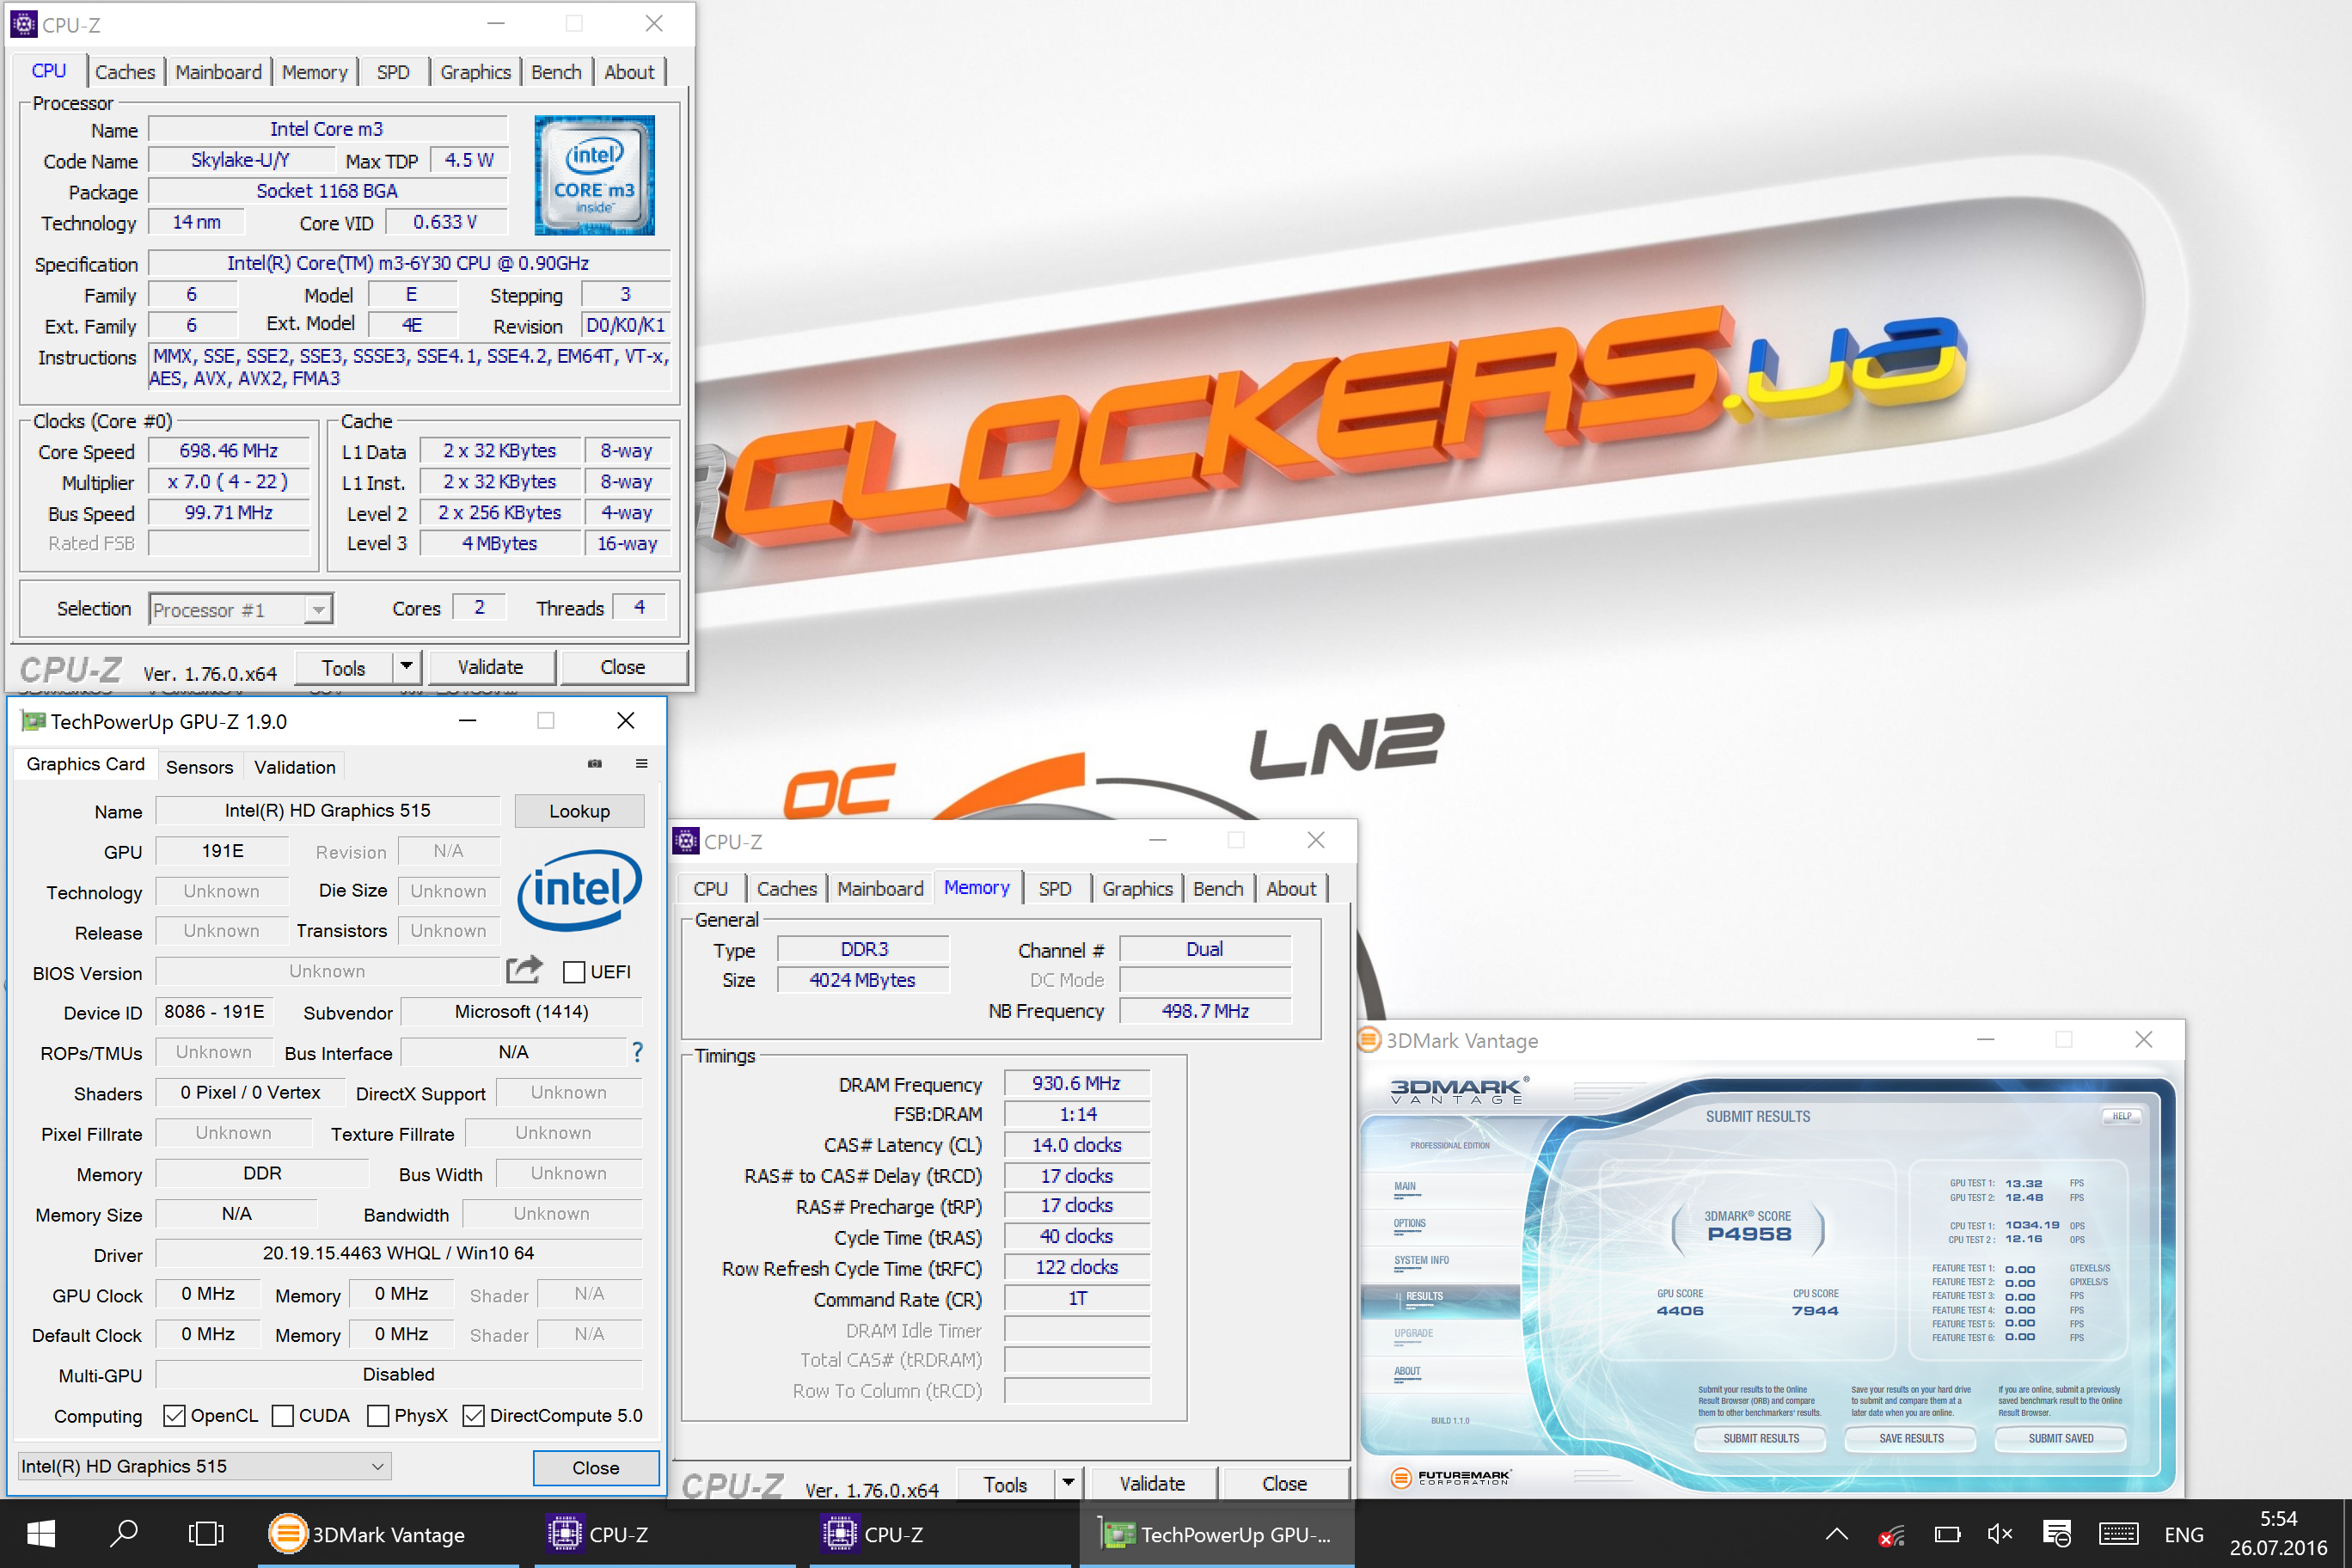Click Validate in the Memory CPU-Z window
This screenshot has width=2352, height=1568.
click(x=1152, y=1484)
